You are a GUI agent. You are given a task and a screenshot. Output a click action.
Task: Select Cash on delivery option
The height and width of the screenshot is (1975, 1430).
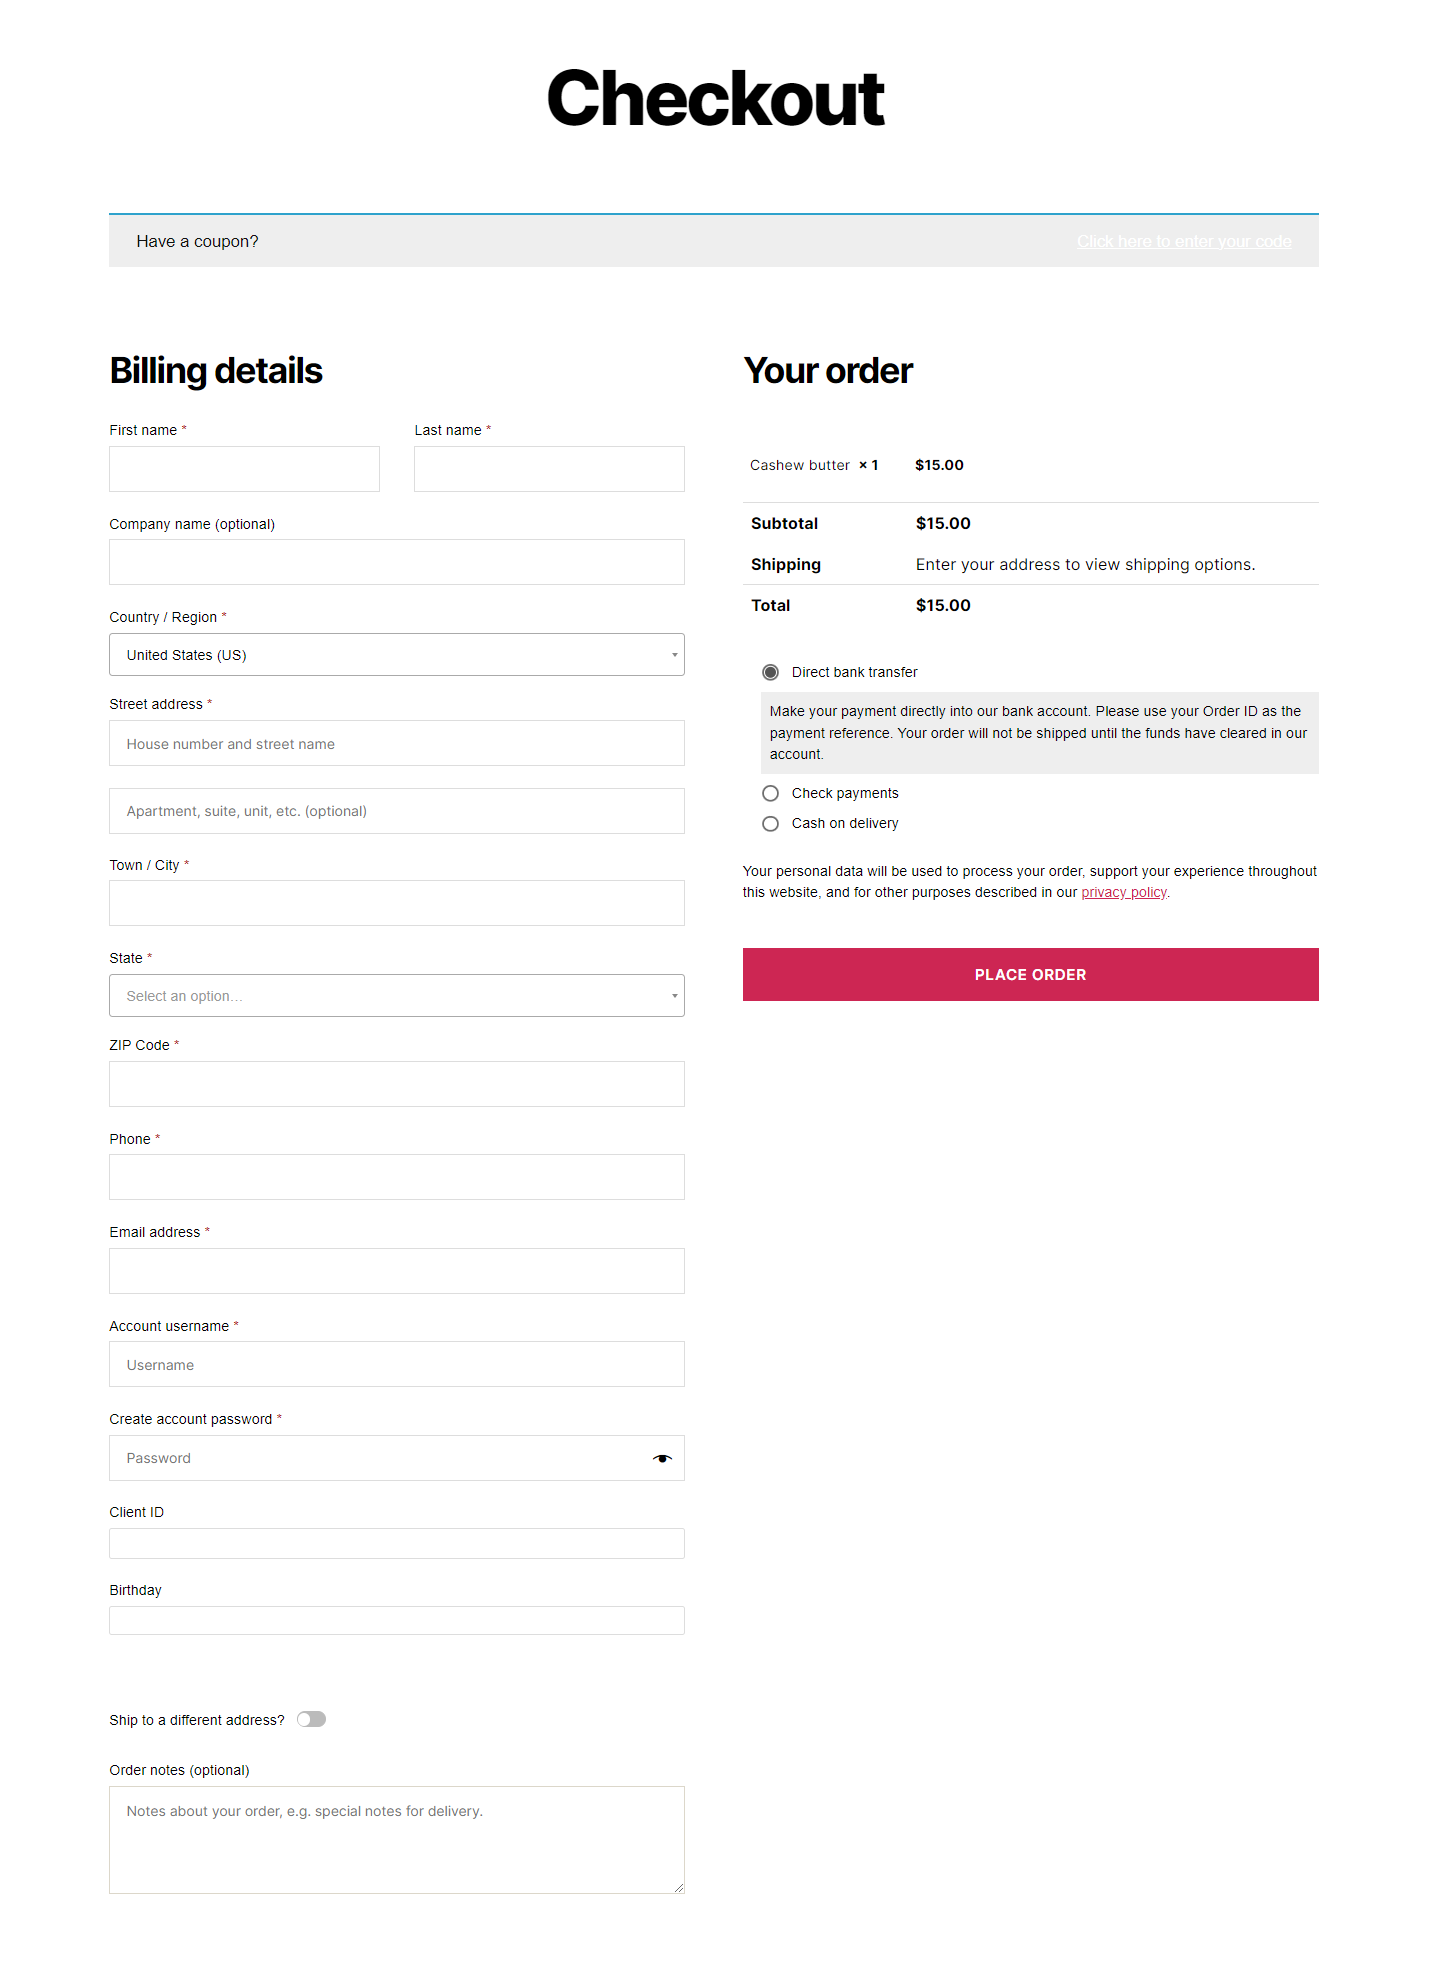point(770,824)
